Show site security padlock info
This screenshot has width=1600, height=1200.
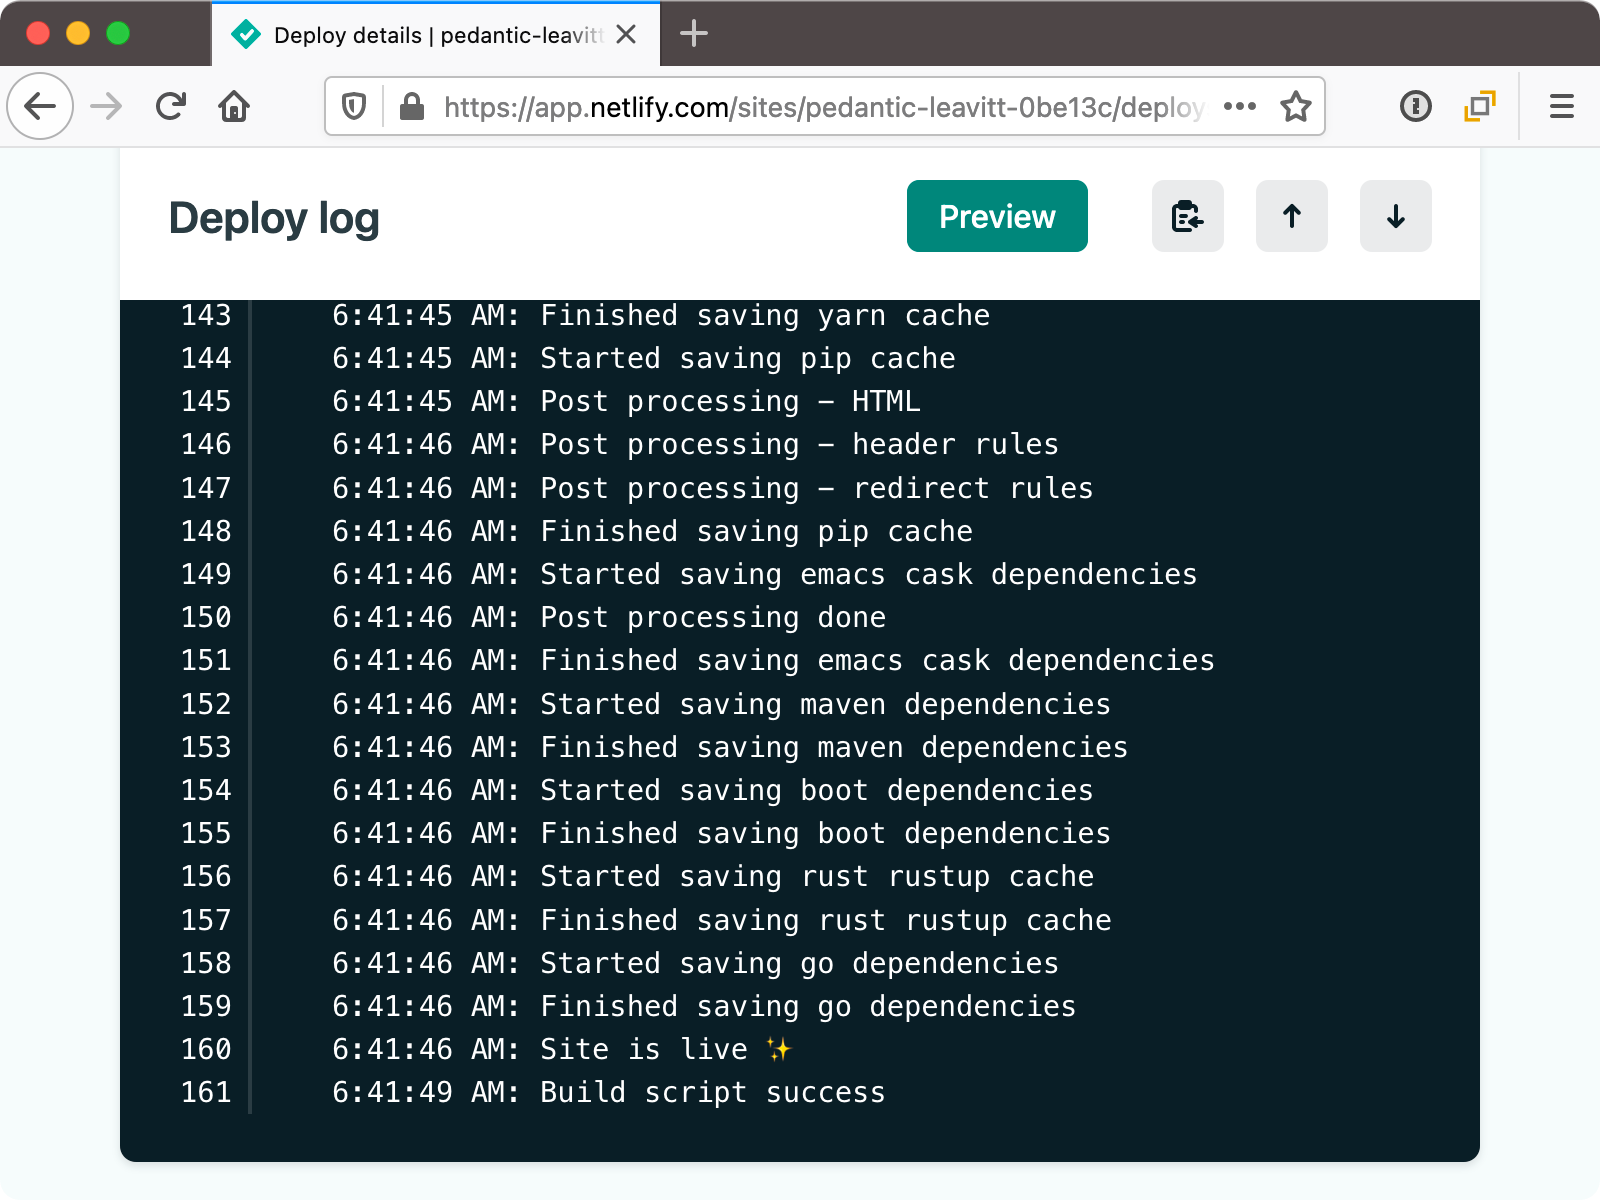[412, 106]
